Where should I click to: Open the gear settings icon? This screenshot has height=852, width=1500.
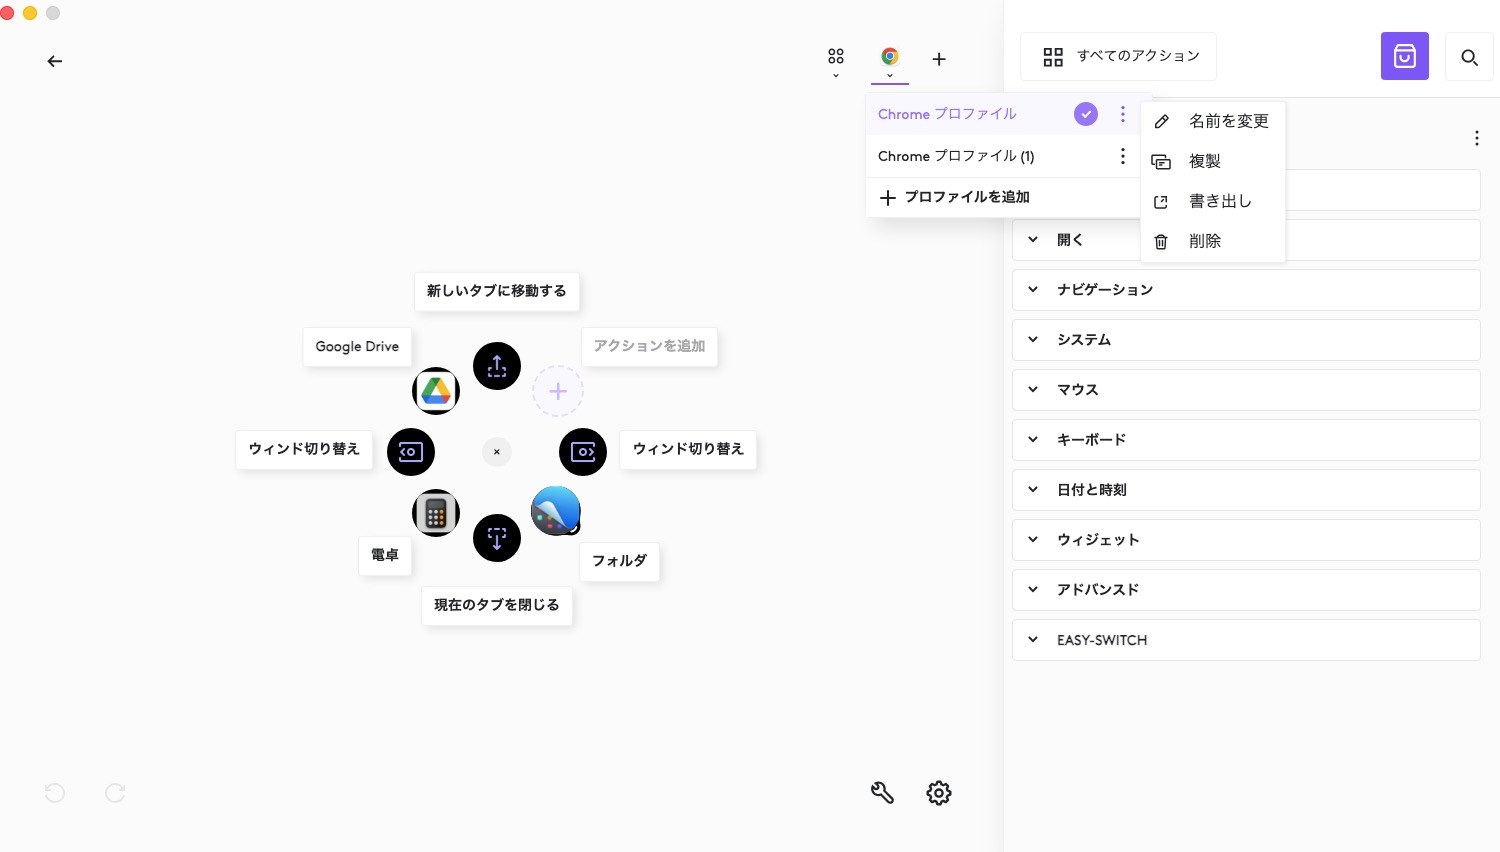click(x=939, y=793)
